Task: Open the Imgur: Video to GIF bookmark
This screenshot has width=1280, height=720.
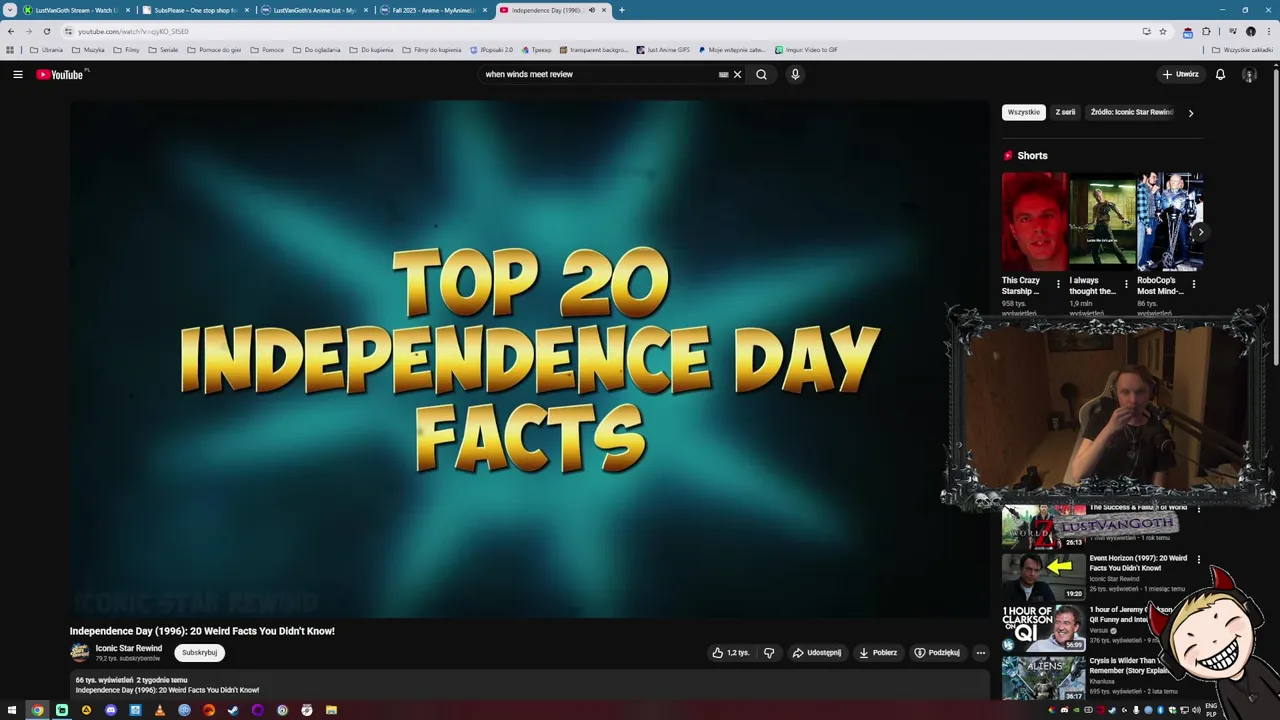Action: 806,49
